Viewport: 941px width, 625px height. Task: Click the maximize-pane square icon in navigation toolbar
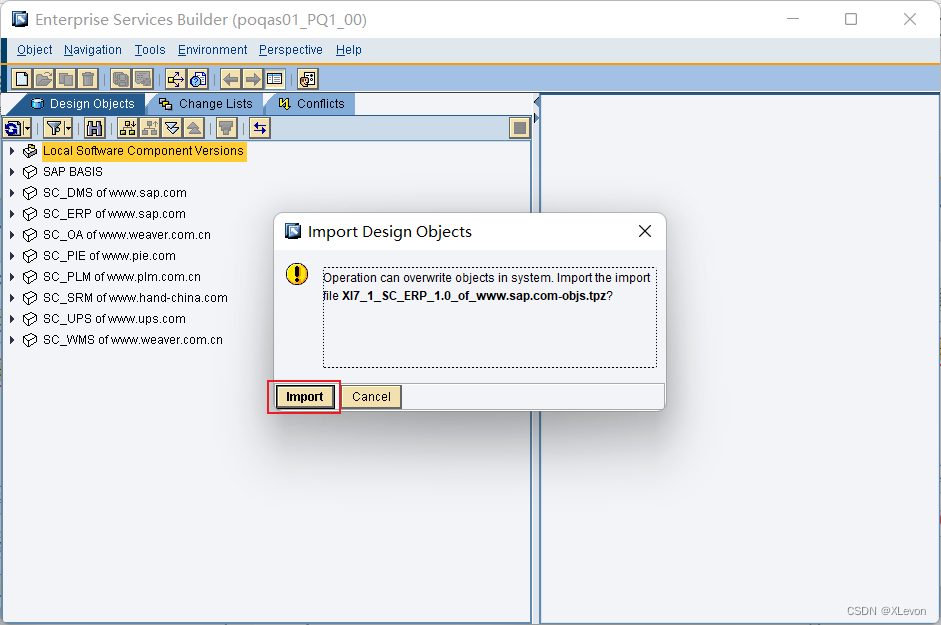point(520,128)
